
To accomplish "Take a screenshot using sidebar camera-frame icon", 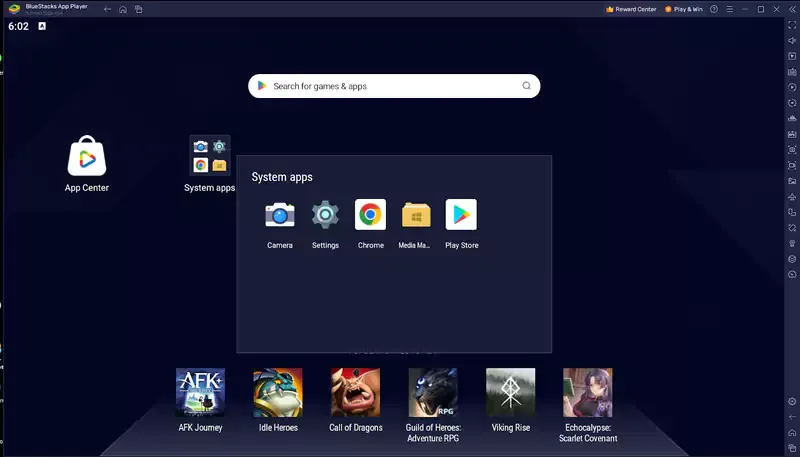I will [x=792, y=149].
